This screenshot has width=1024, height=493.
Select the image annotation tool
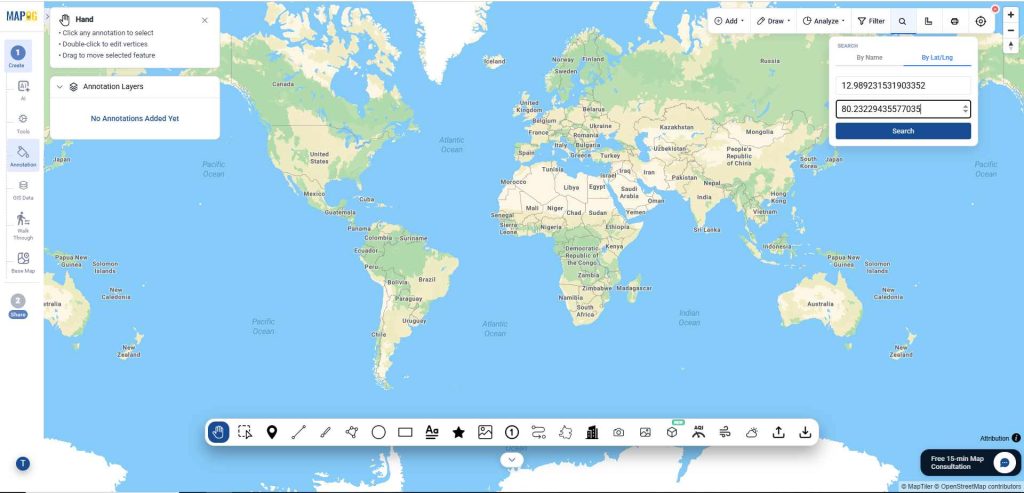click(485, 432)
